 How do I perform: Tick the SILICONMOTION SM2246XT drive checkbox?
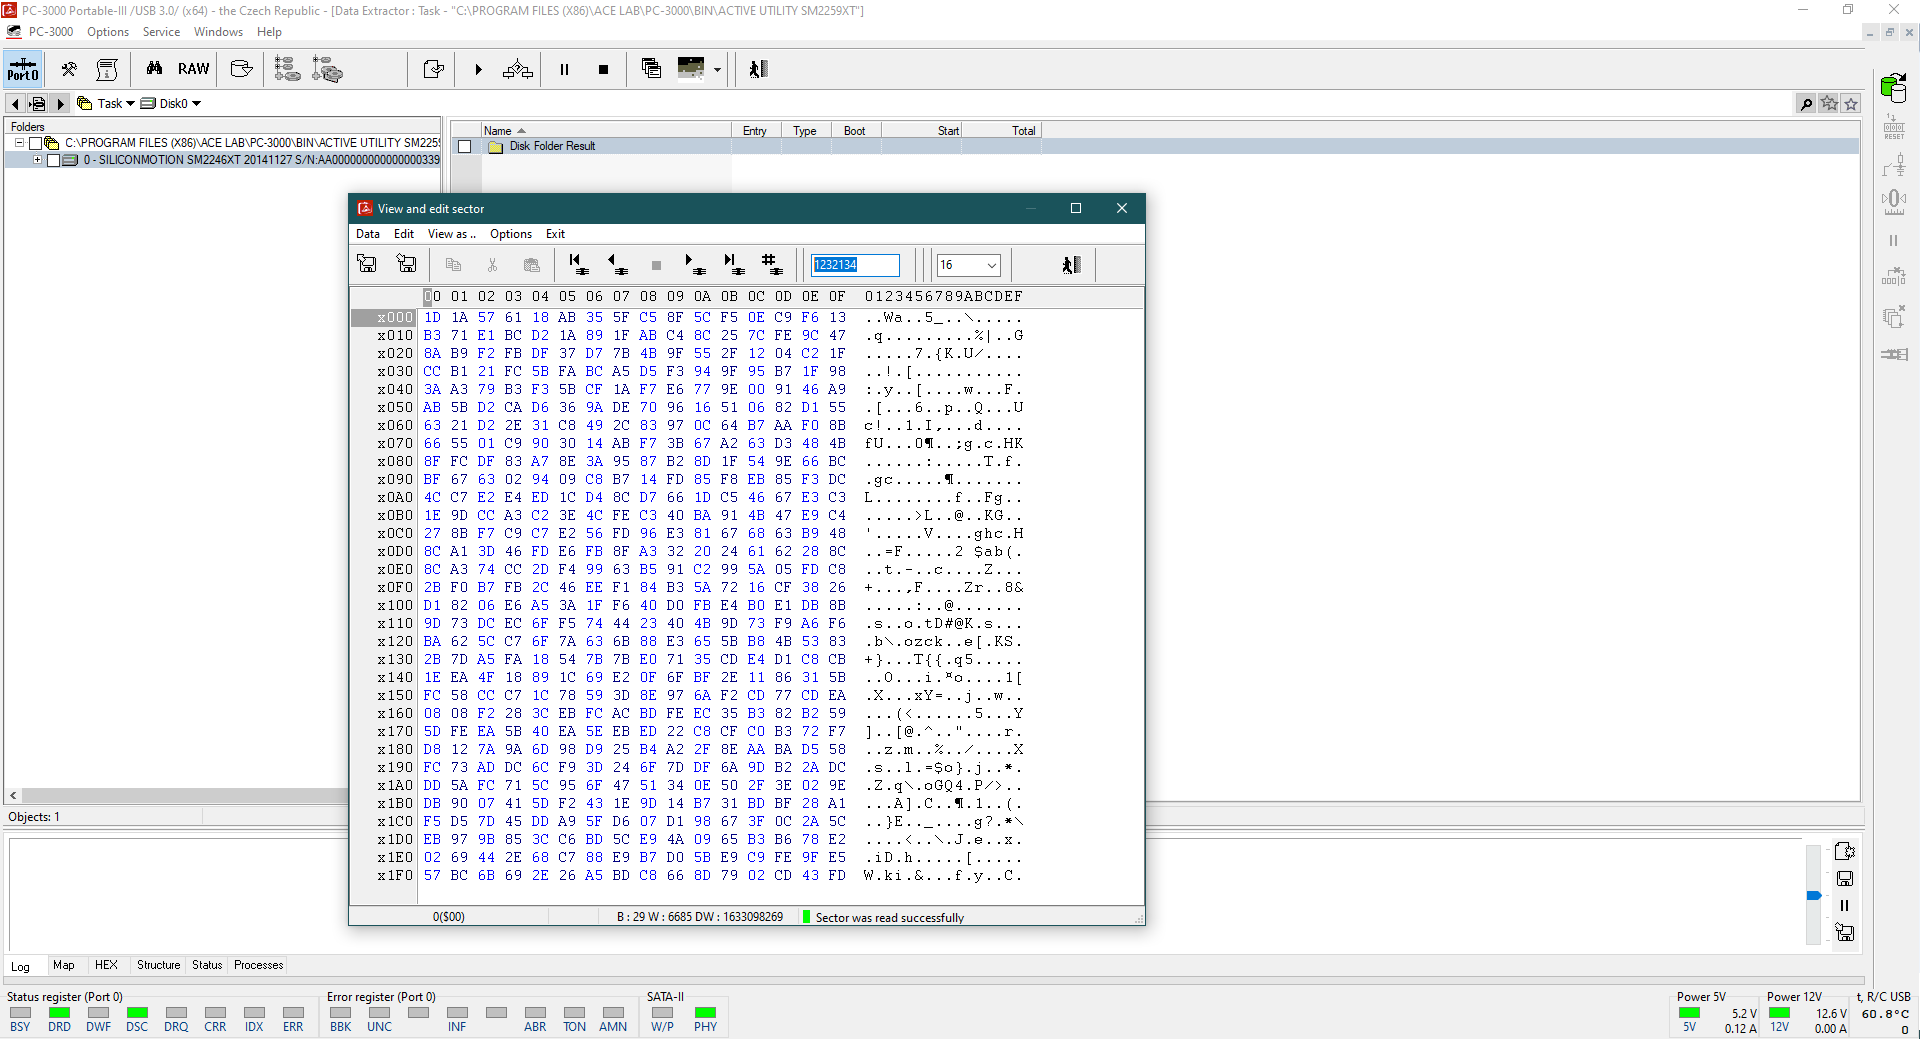click(54, 160)
